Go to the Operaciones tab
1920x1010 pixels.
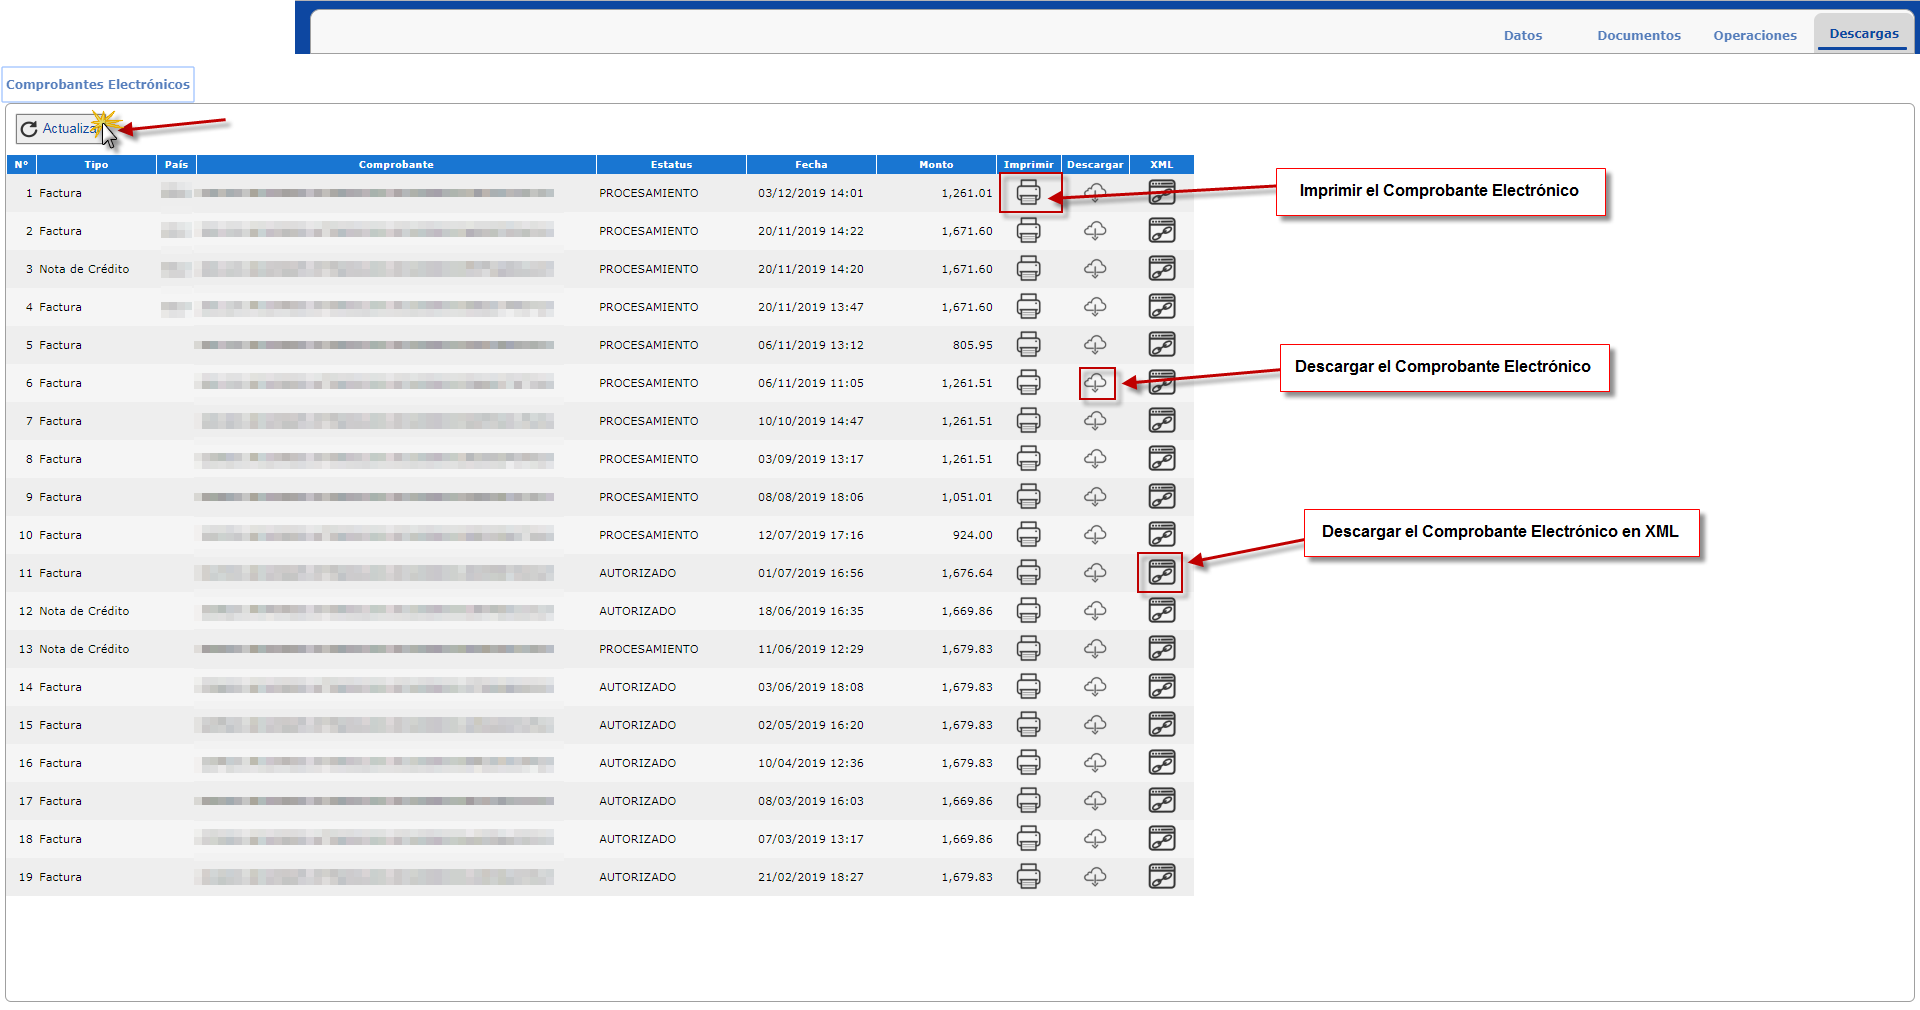coord(1754,36)
